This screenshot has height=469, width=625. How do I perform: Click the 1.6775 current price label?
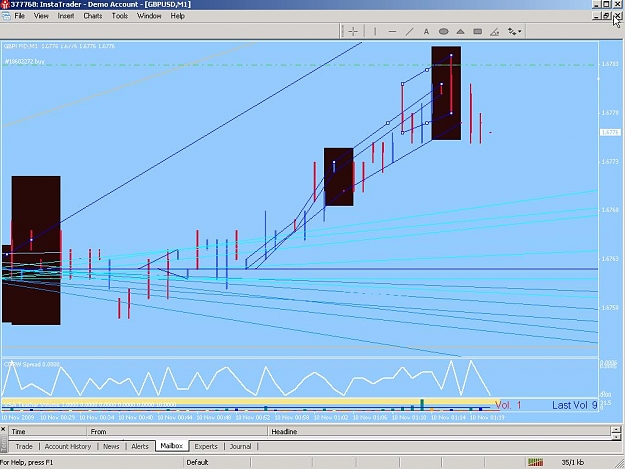point(610,132)
